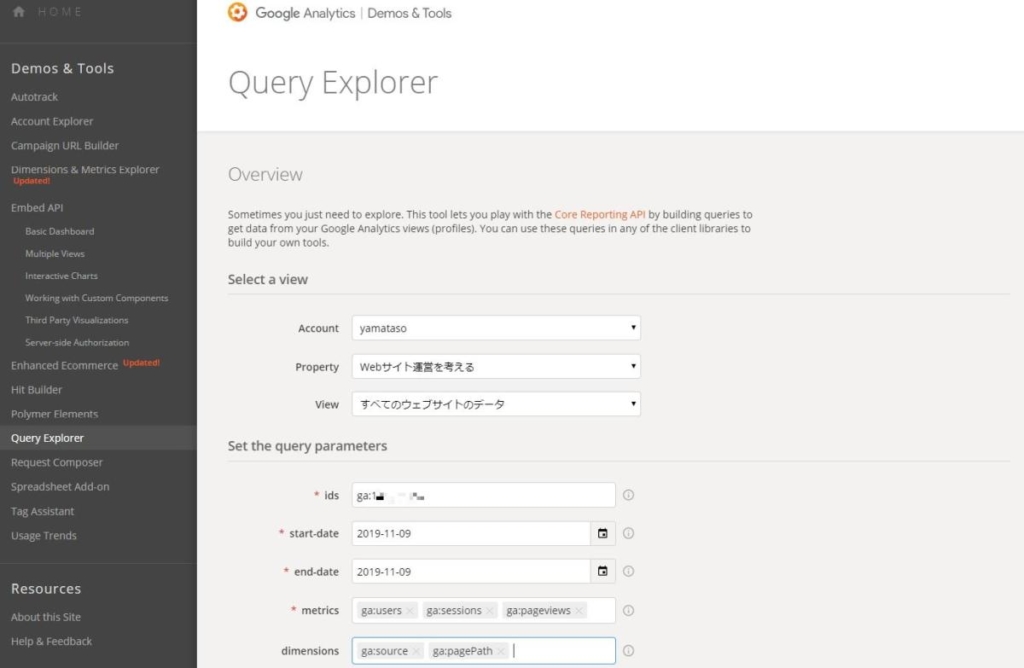1024x668 pixels.
Task: Remove the ga:sessions metric chip
Action: [490, 610]
